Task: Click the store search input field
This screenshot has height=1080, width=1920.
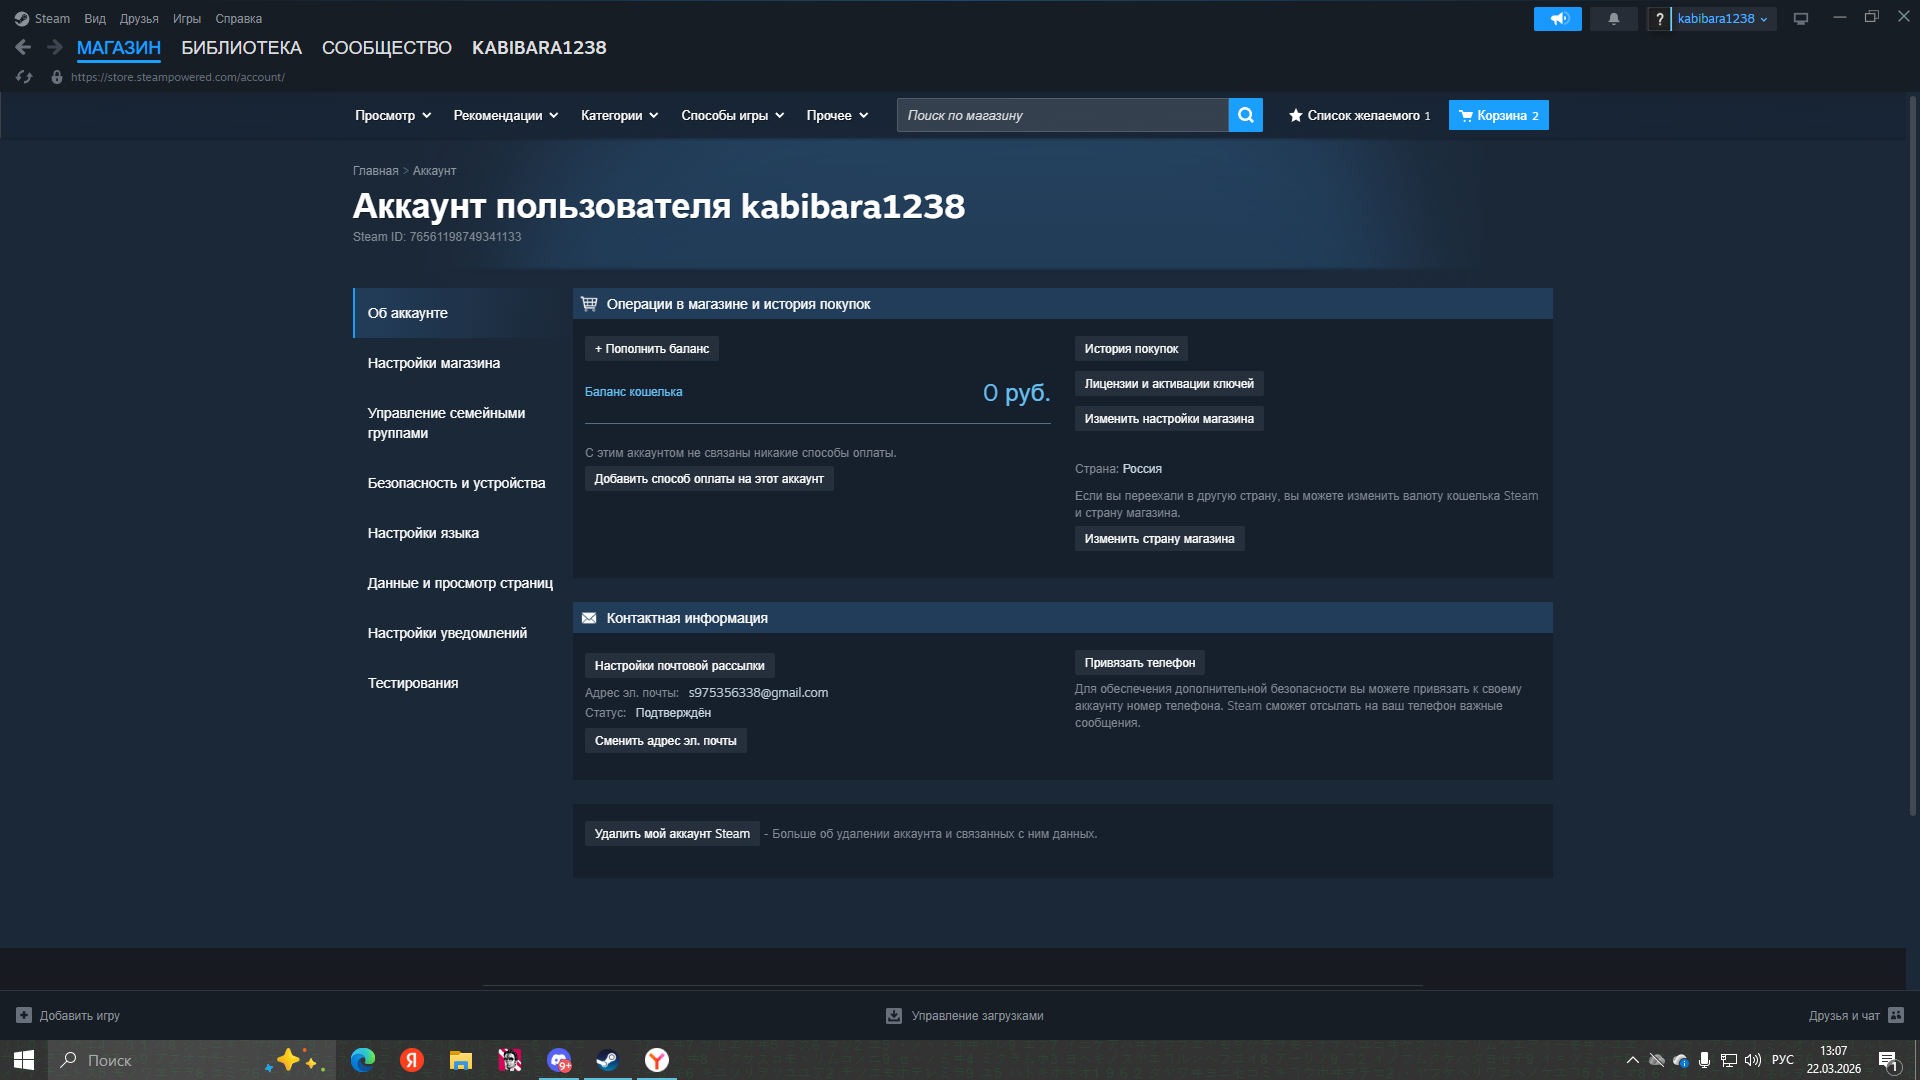Action: point(1062,116)
